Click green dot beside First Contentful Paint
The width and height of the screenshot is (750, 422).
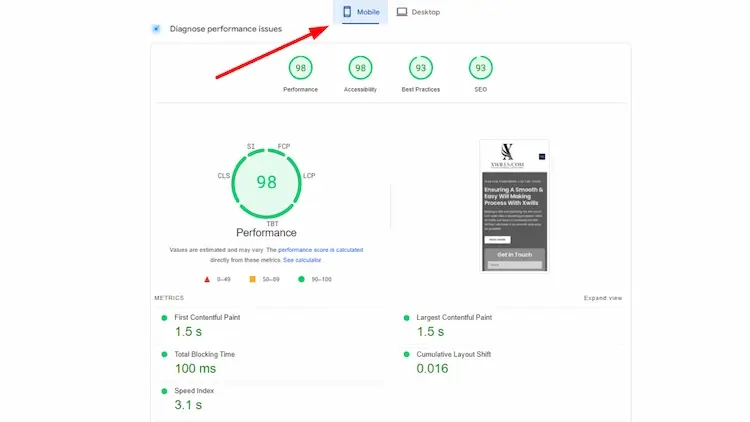pos(164,318)
